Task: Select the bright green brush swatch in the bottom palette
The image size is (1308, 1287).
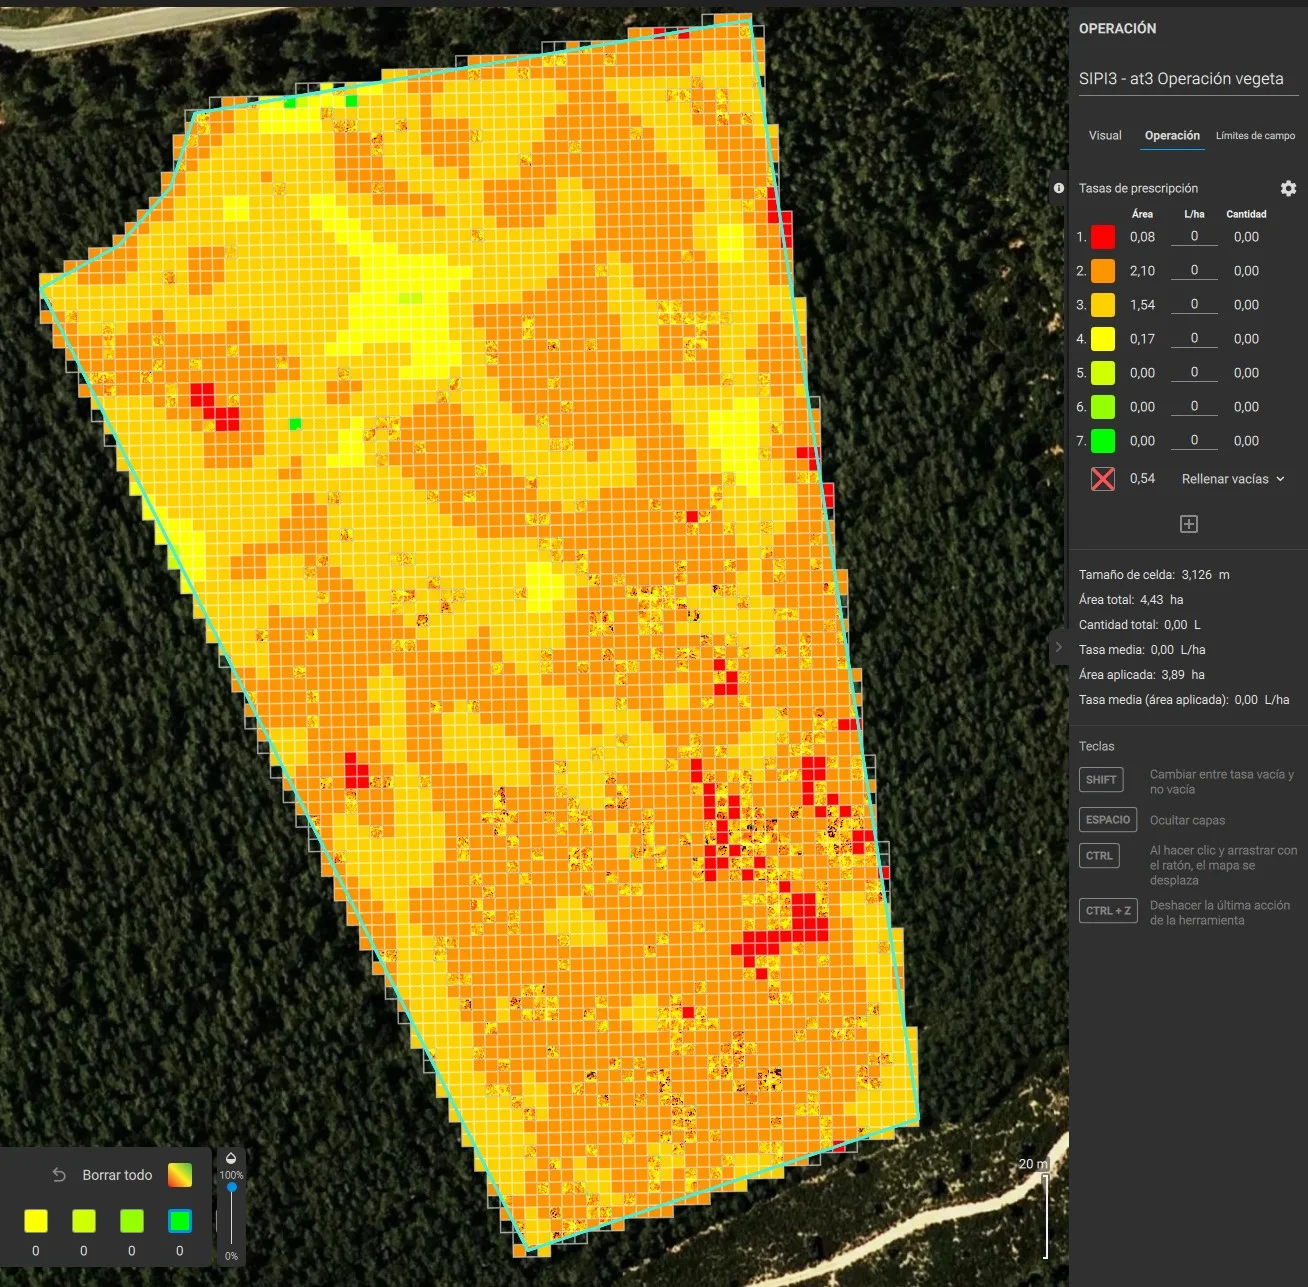Action: [x=180, y=1221]
